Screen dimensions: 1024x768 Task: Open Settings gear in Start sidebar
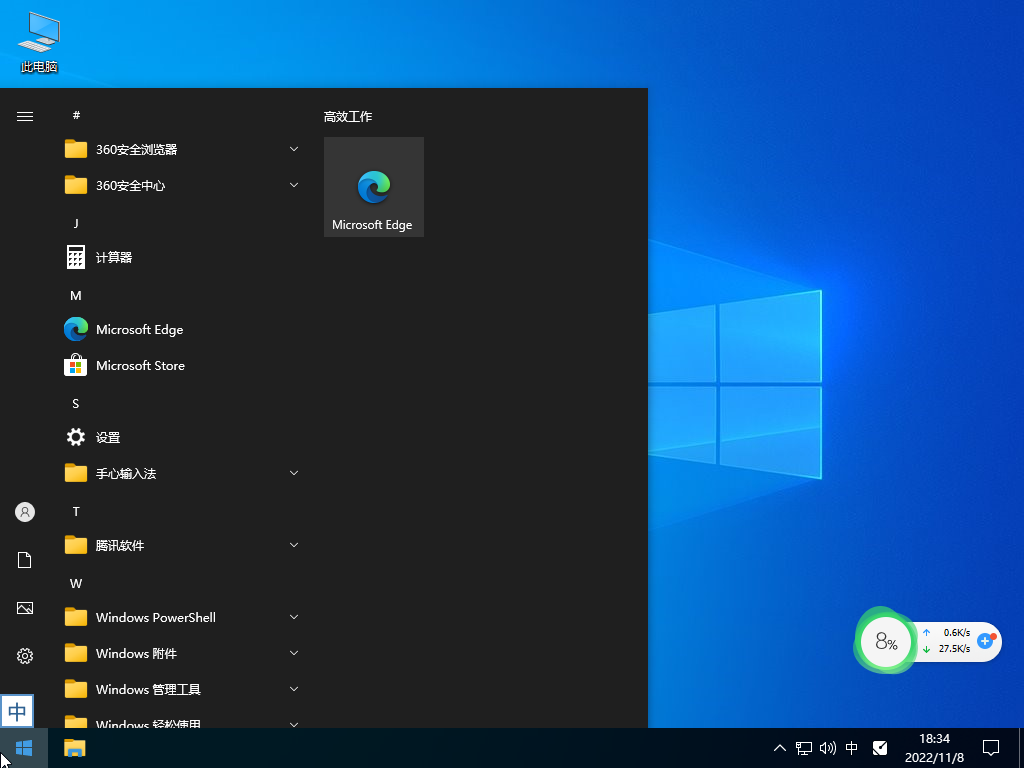tap(25, 656)
